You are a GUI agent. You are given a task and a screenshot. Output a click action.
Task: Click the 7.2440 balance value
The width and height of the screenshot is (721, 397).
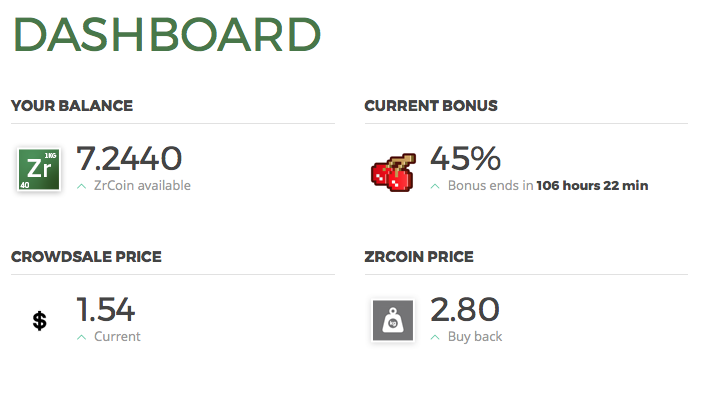129,158
